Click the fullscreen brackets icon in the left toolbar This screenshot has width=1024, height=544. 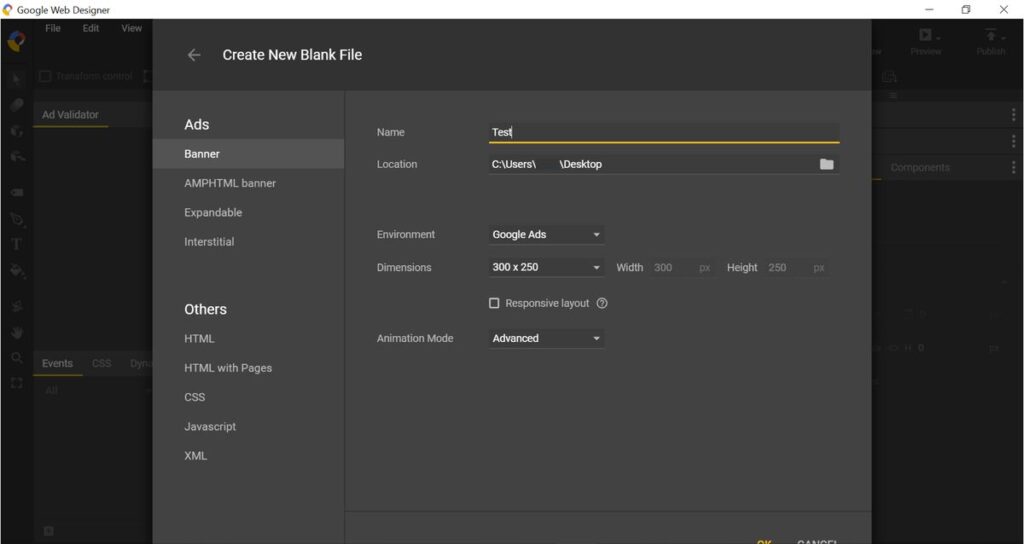17,383
